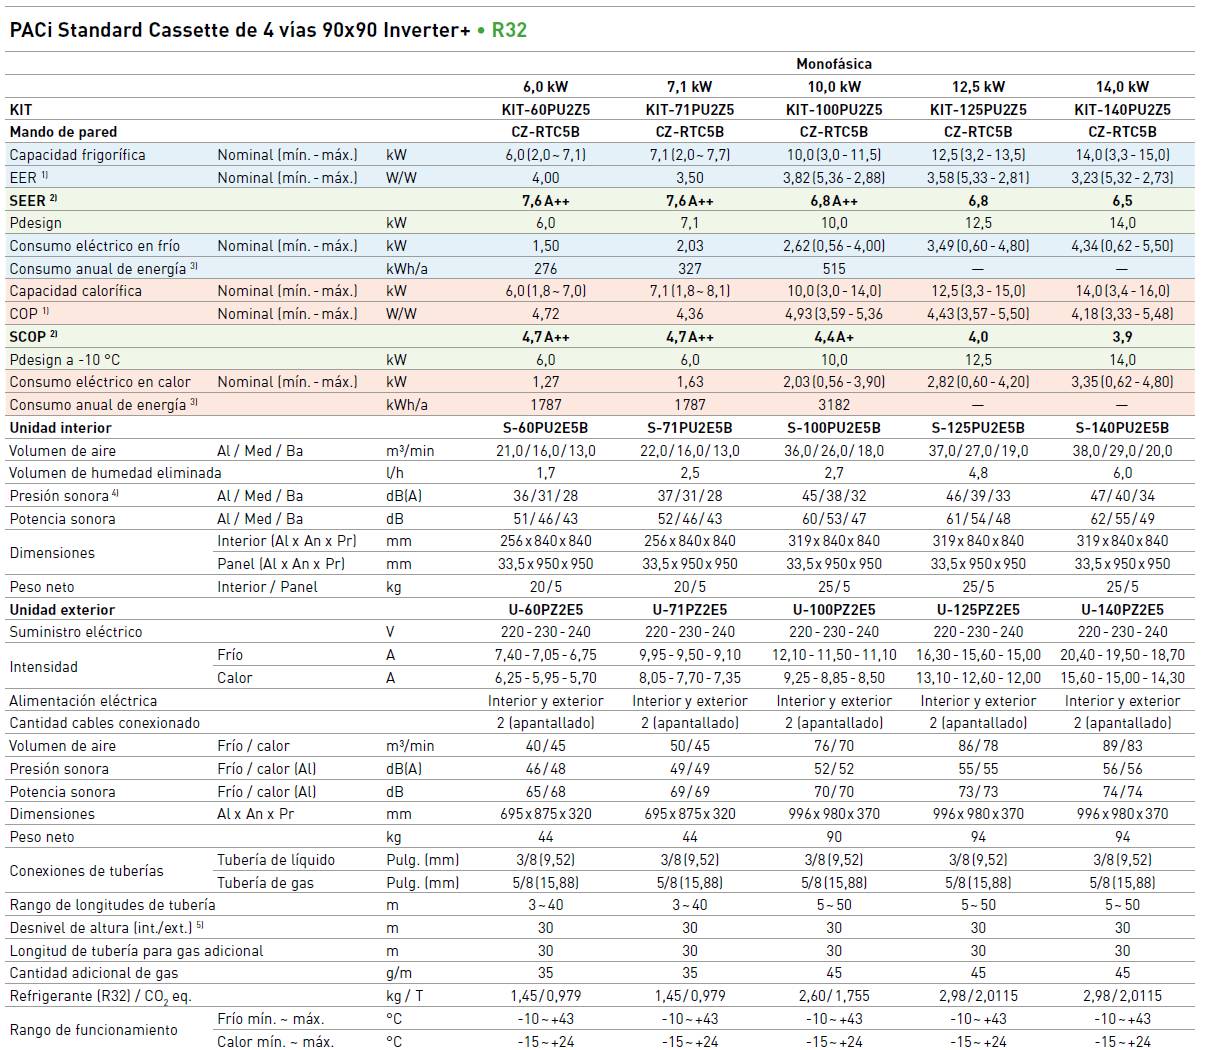Screen dimensions: 1205x1050
Task: Click SEER value '6,8 A++' for 10,0 kW
Action: pos(834,201)
